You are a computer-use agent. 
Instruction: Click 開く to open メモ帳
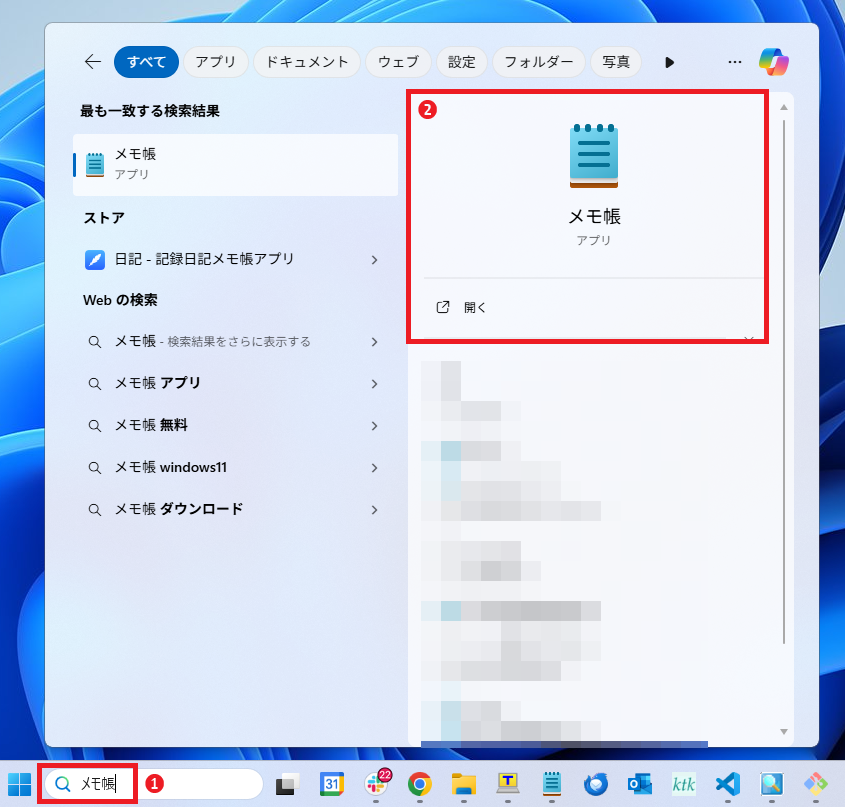tap(475, 308)
